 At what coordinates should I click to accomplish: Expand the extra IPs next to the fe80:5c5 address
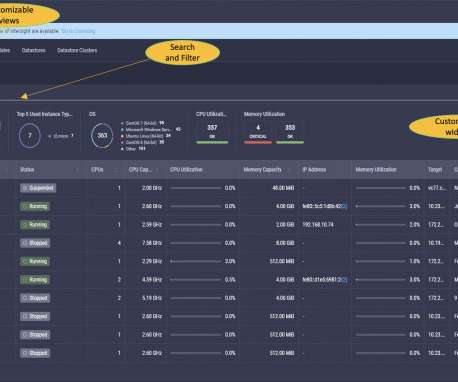click(345, 206)
